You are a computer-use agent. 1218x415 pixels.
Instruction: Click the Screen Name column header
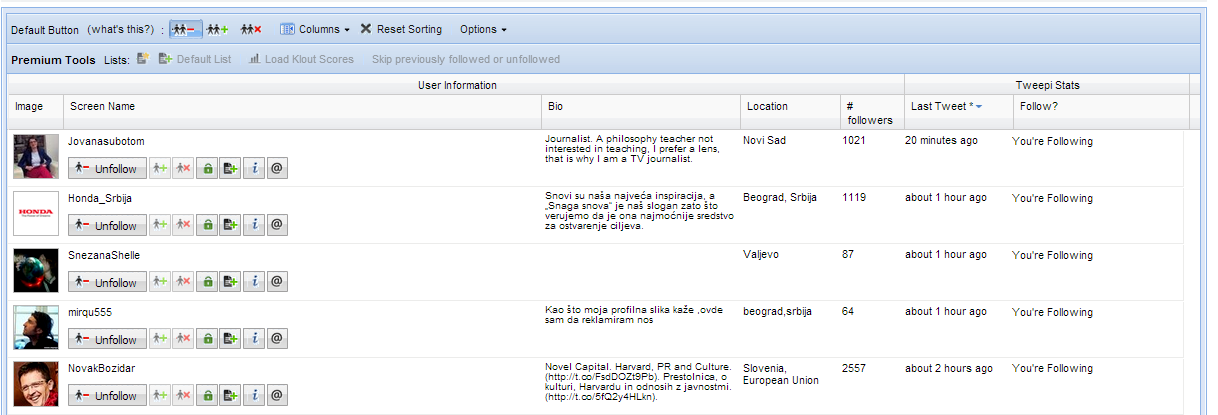click(102, 106)
